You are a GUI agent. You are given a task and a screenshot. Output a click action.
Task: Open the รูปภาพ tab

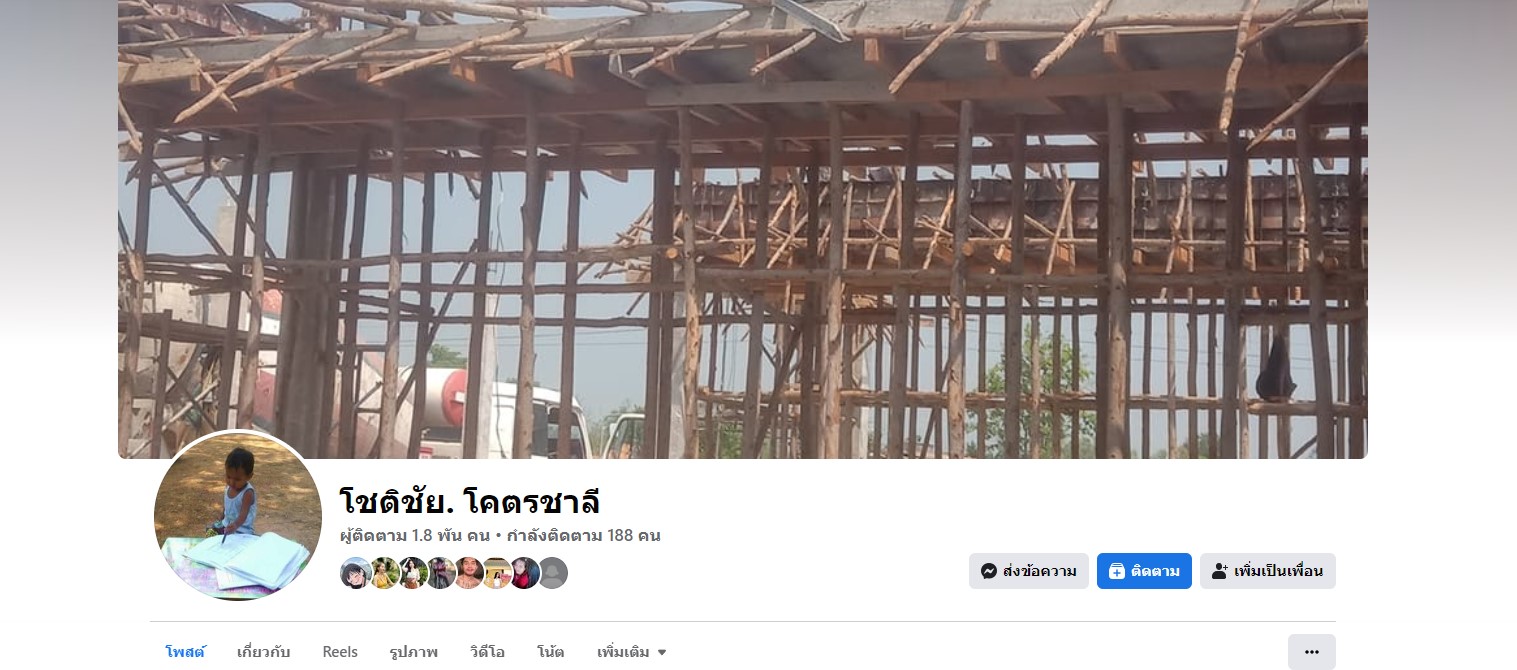413,652
